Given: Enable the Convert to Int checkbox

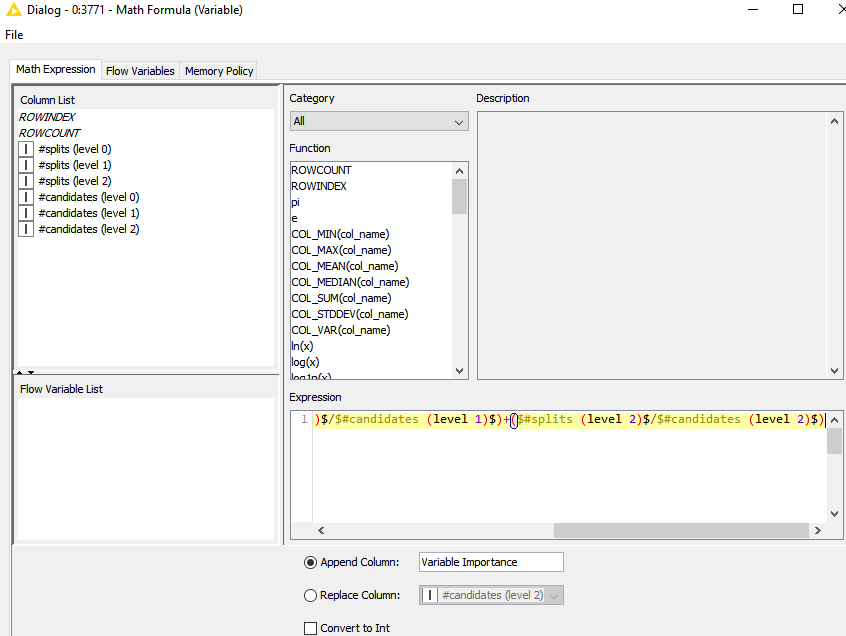Looking at the screenshot, I should [310, 628].
